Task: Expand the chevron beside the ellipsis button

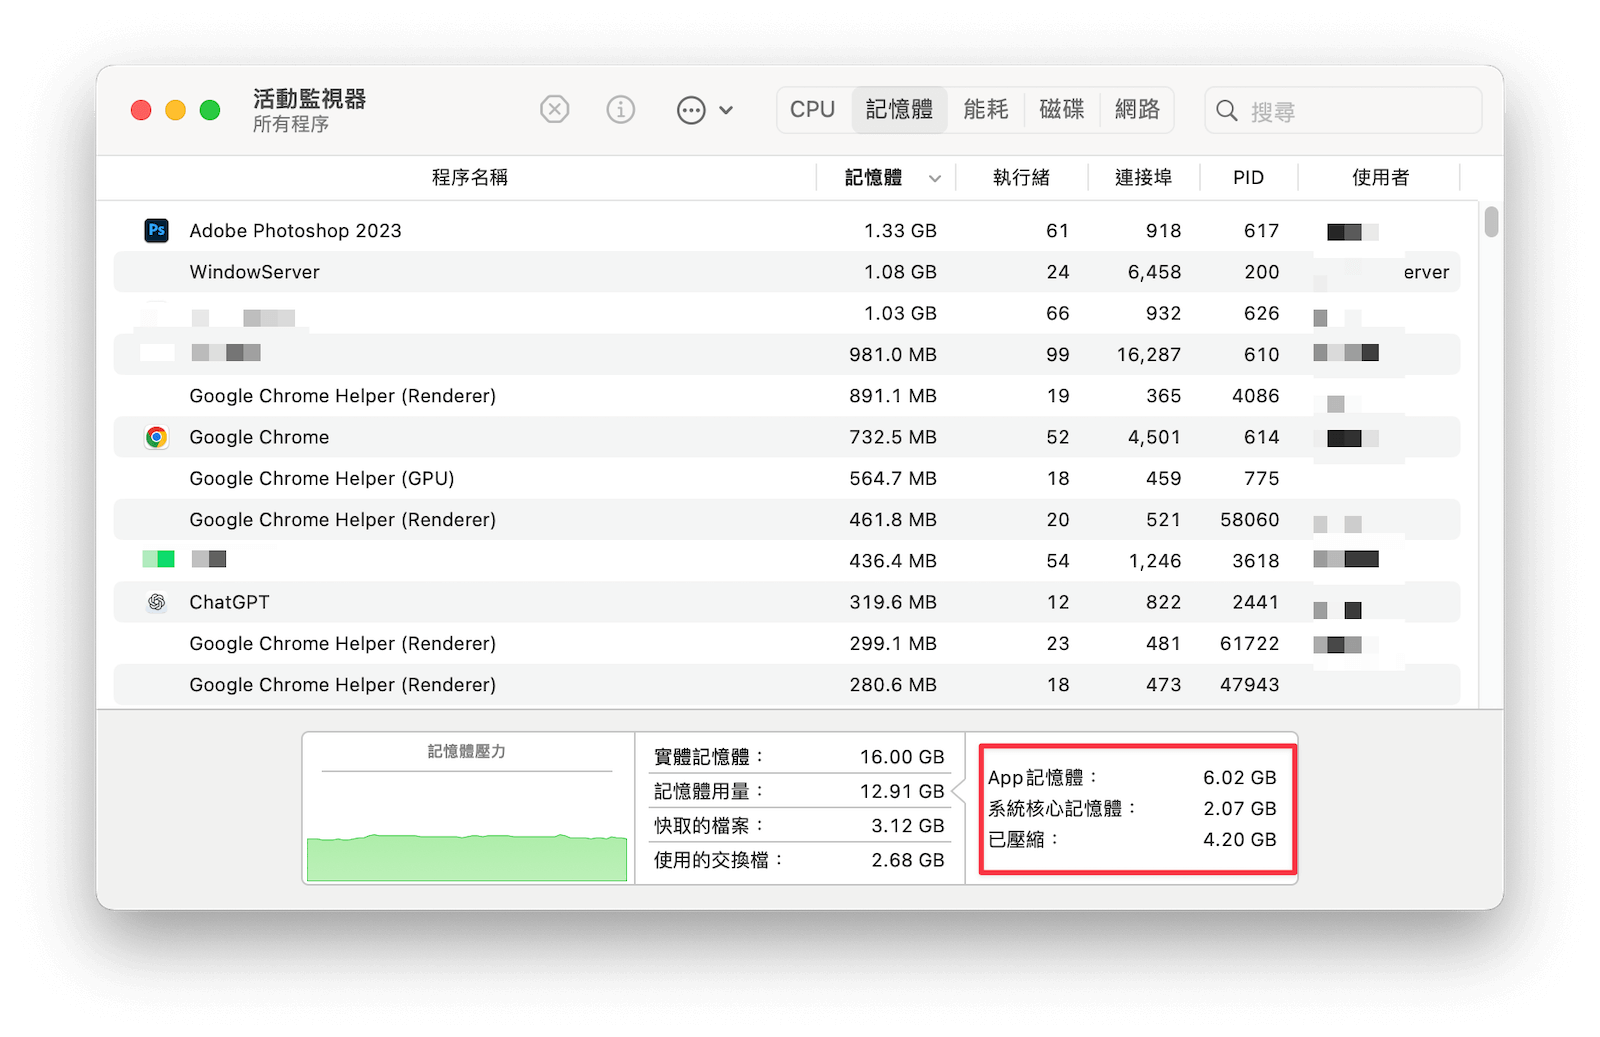Action: pos(726,110)
